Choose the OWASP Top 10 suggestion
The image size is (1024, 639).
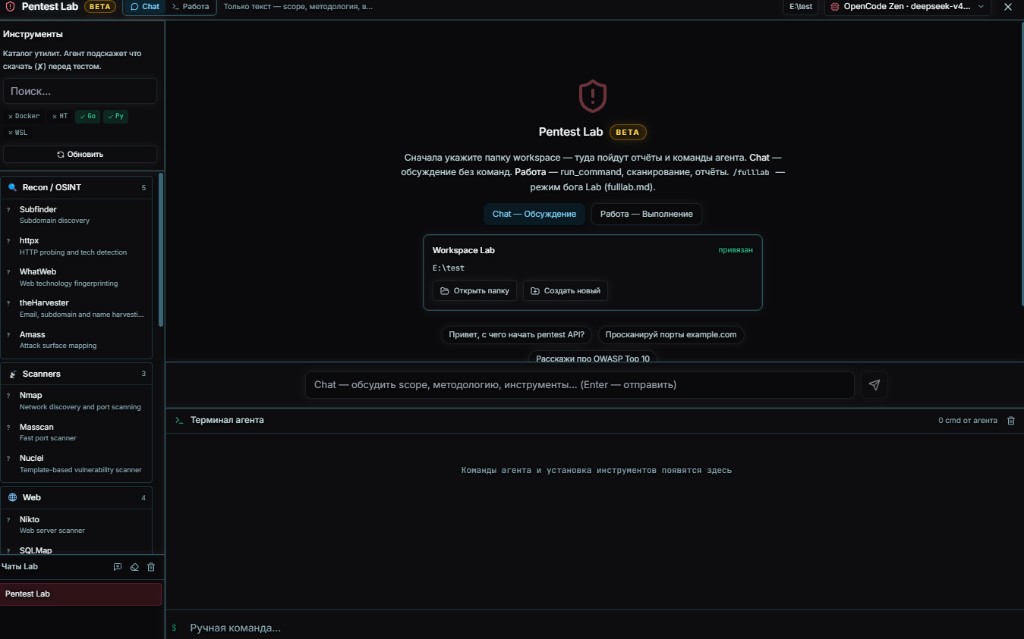(x=592, y=357)
